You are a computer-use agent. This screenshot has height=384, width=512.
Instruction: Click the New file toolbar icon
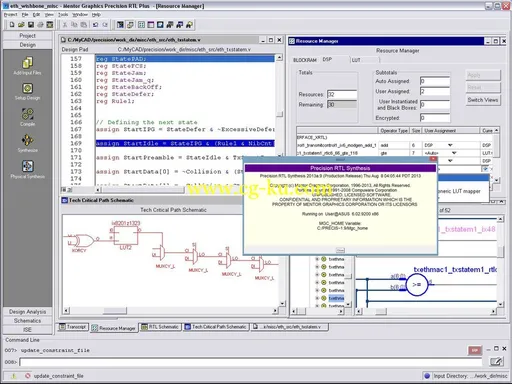pyautogui.click(x=12, y=25)
